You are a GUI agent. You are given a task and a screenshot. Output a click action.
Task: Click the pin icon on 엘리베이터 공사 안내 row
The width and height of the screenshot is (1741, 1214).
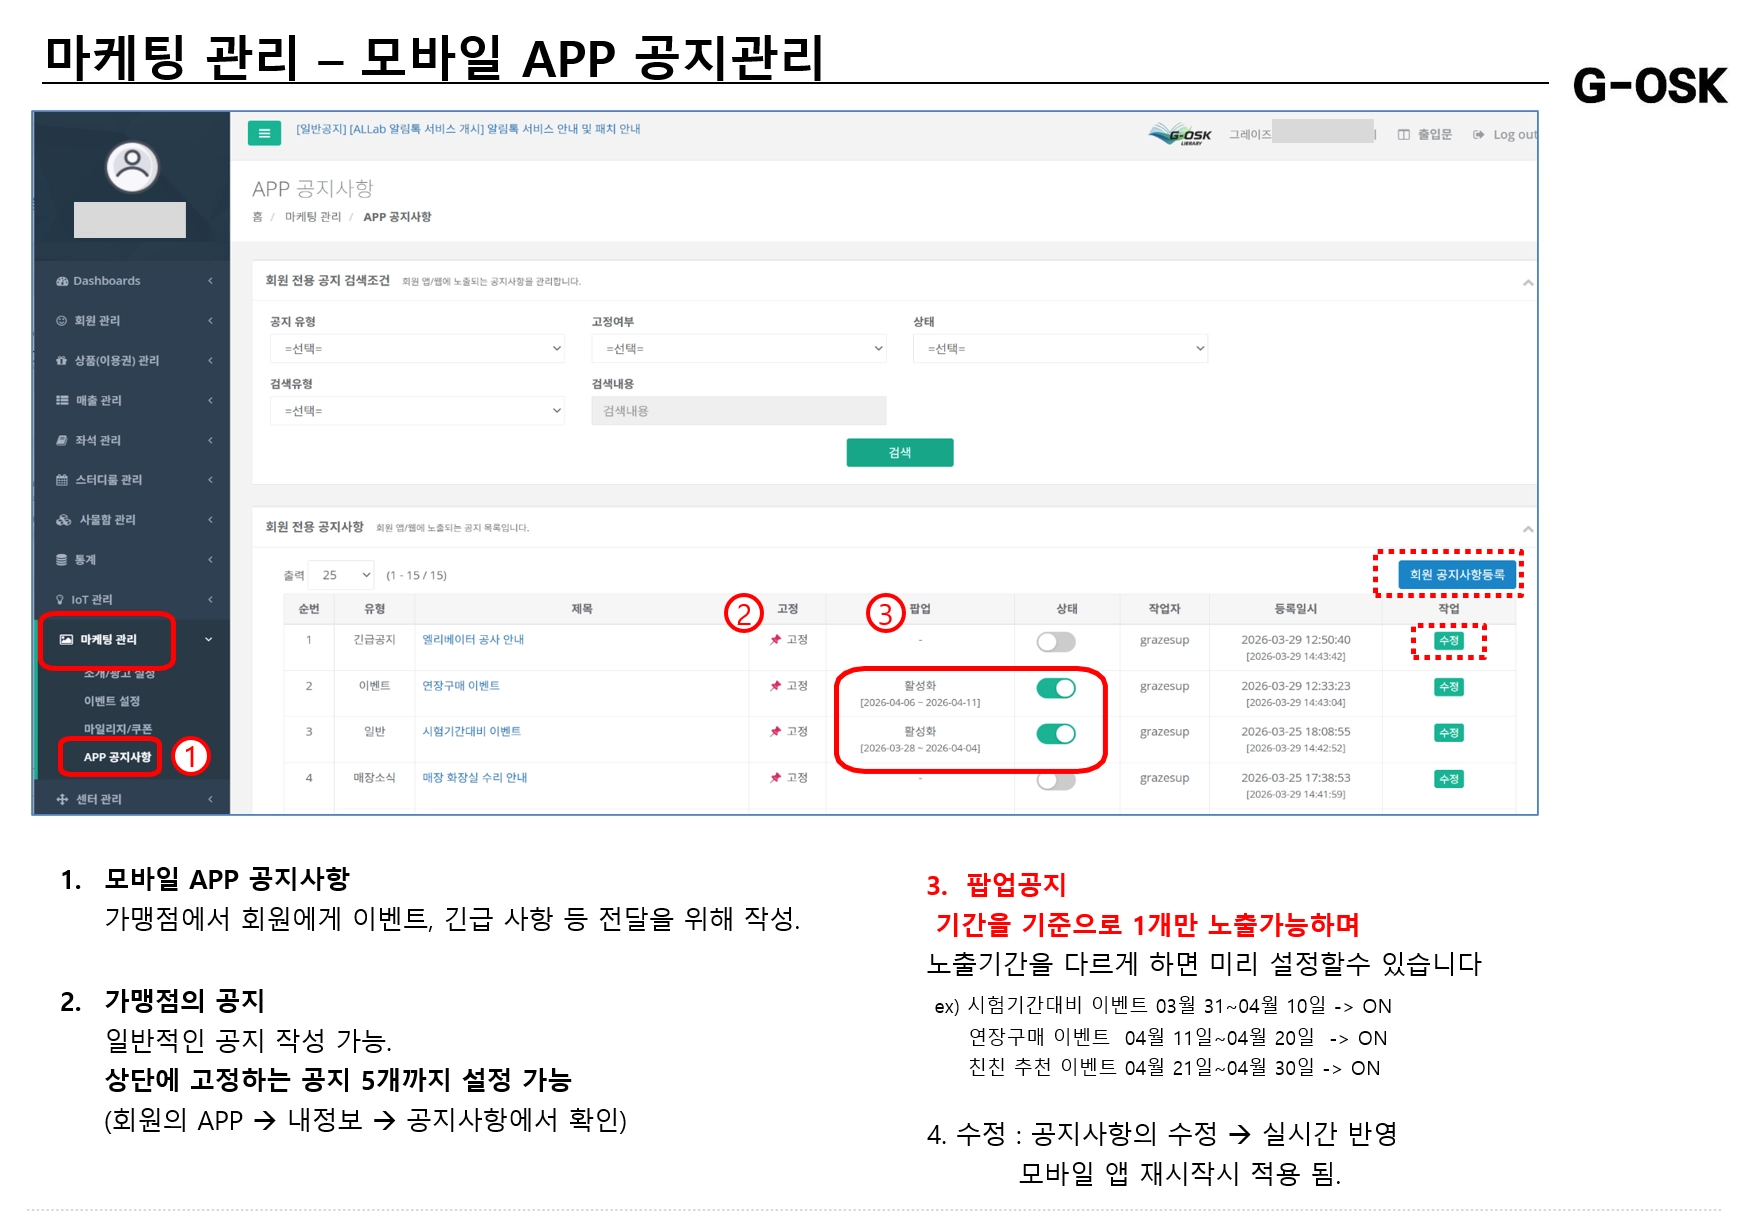click(776, 640)
